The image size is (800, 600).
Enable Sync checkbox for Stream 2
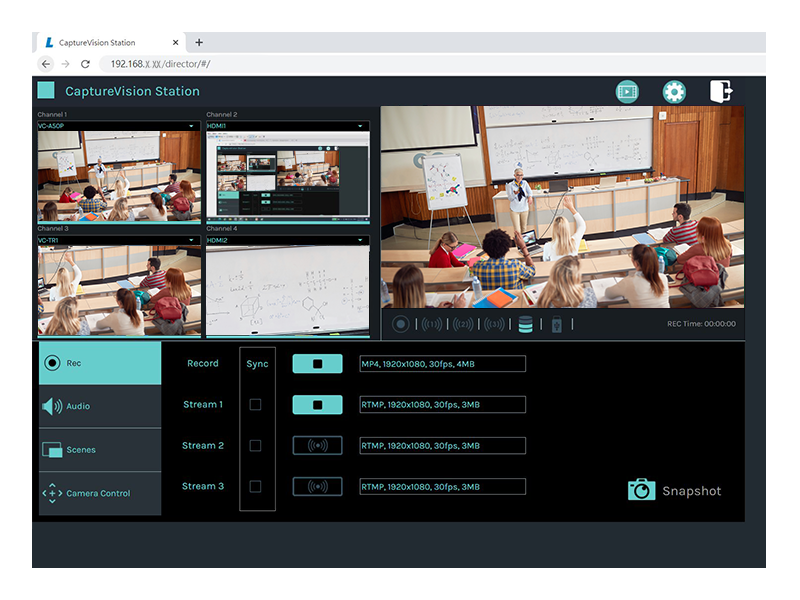click(x=255, y=446)
